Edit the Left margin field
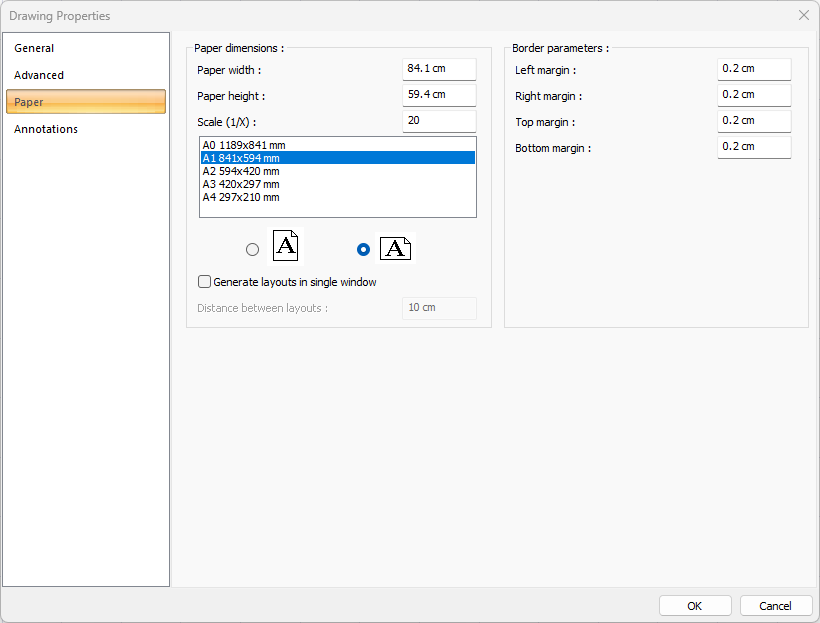This screenshot has height=623, width=820. tap(754, 69)
